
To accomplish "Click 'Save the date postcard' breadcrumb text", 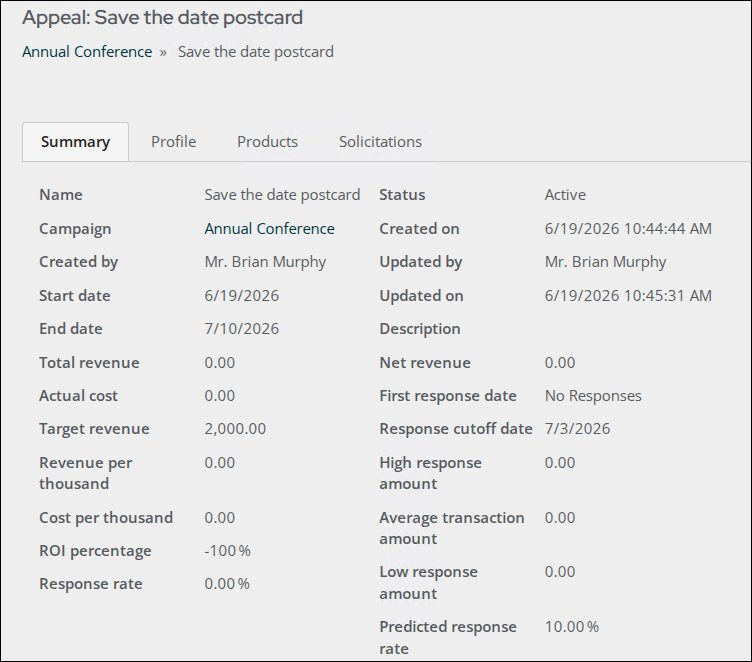I will (x=256, y=52).
